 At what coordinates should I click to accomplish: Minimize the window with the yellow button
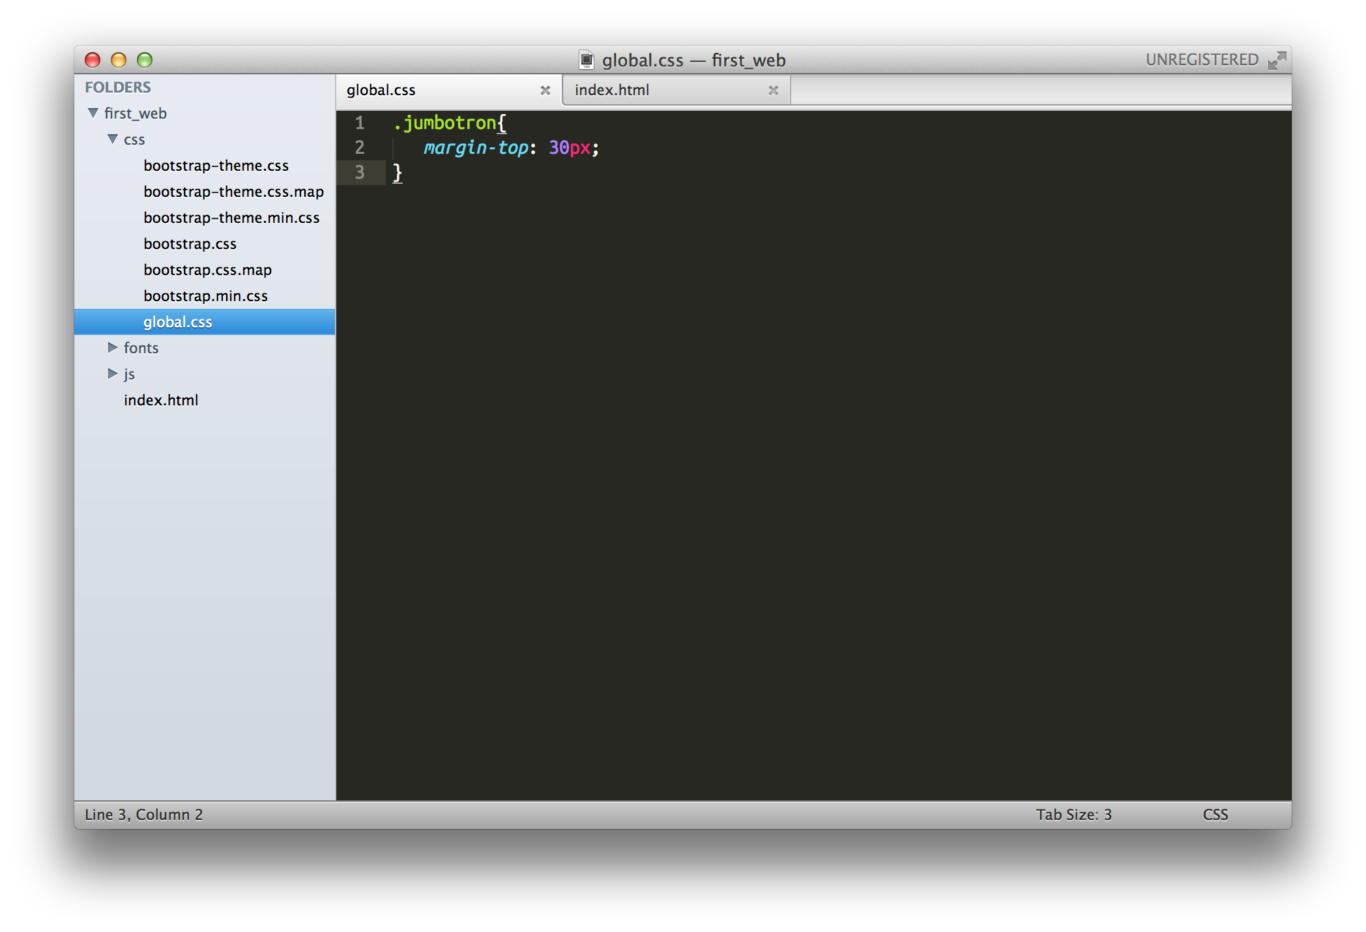point(119,60)
